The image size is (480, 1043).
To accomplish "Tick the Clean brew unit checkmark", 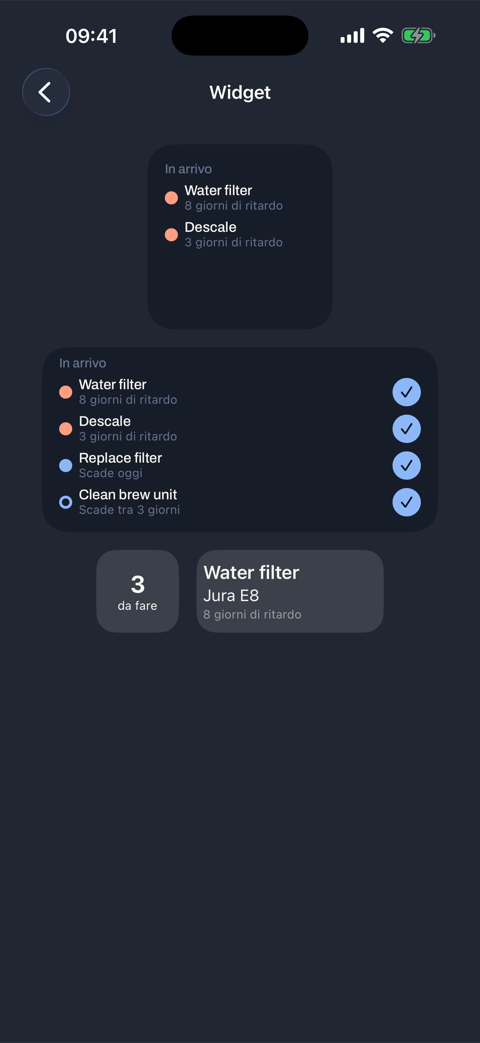I will 406,502.
